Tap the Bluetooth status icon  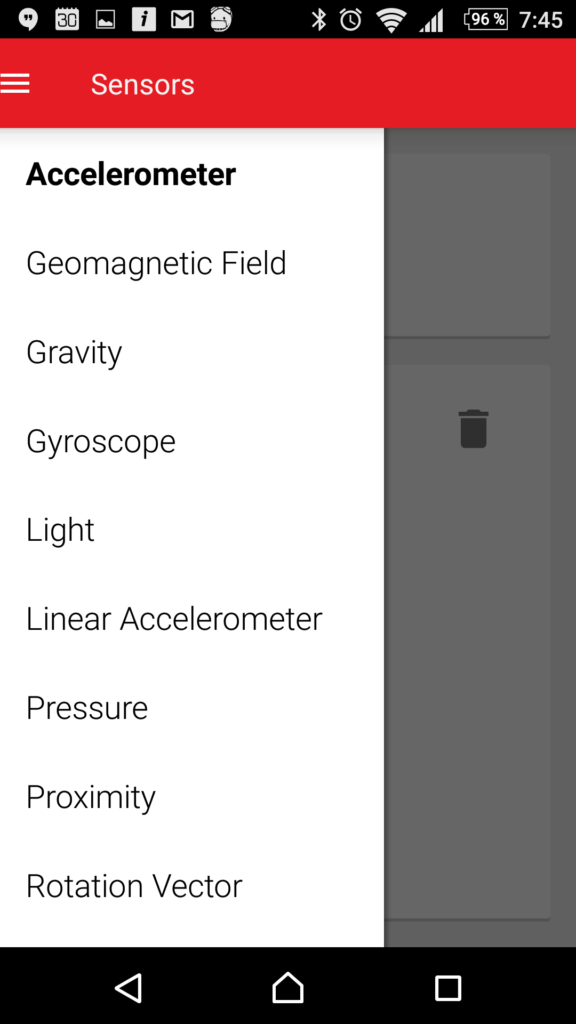(318, 20)
